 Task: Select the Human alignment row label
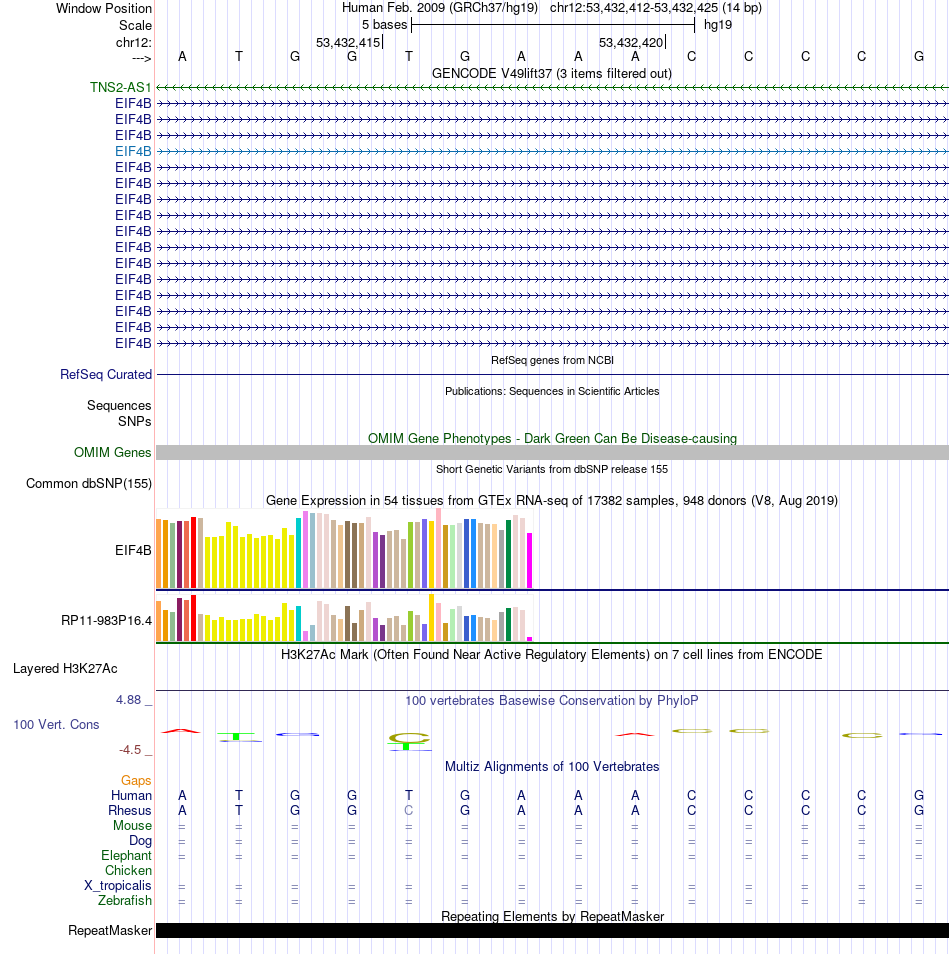point(131,796)
